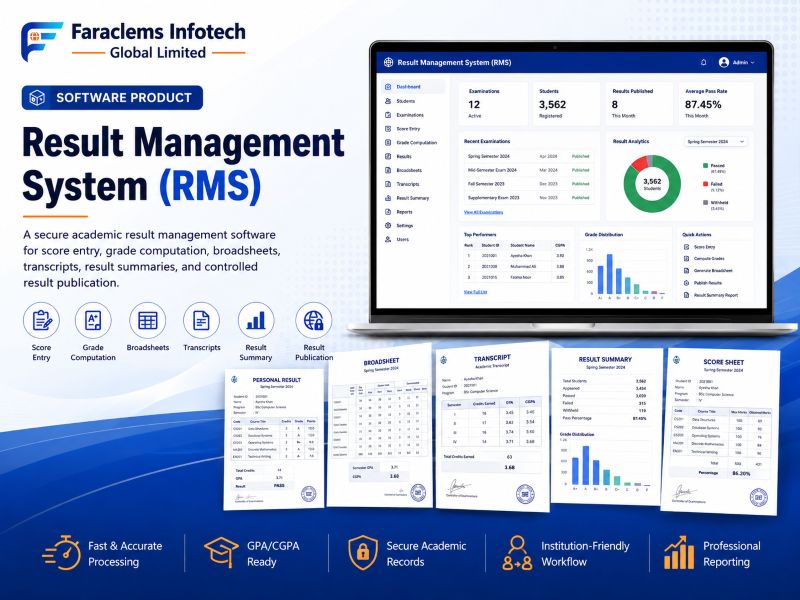
Task: Click the gray Withheld legend swatch
Action: coord(706,203)
